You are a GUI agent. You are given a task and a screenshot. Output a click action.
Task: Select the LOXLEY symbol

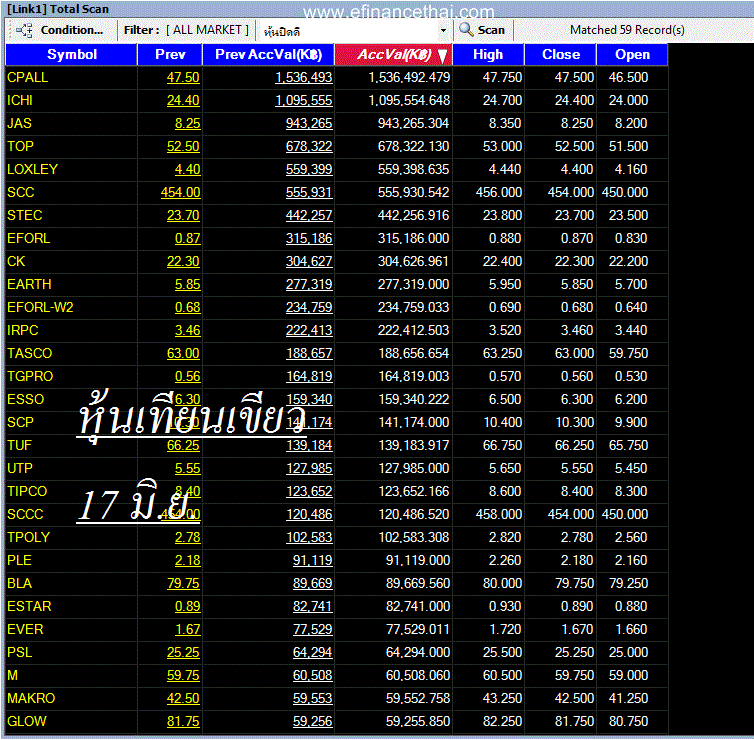point(32,169)
